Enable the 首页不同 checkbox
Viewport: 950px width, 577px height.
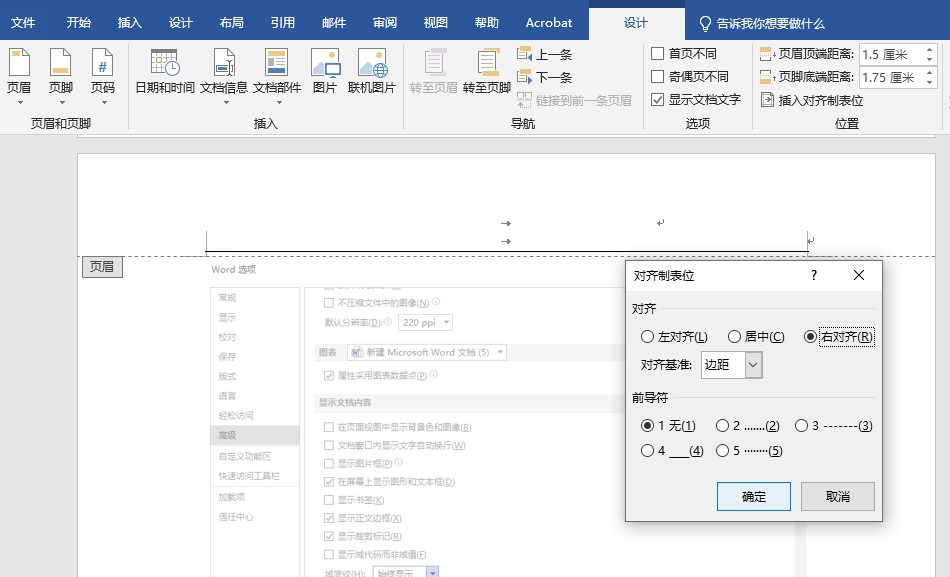[658, 54]
